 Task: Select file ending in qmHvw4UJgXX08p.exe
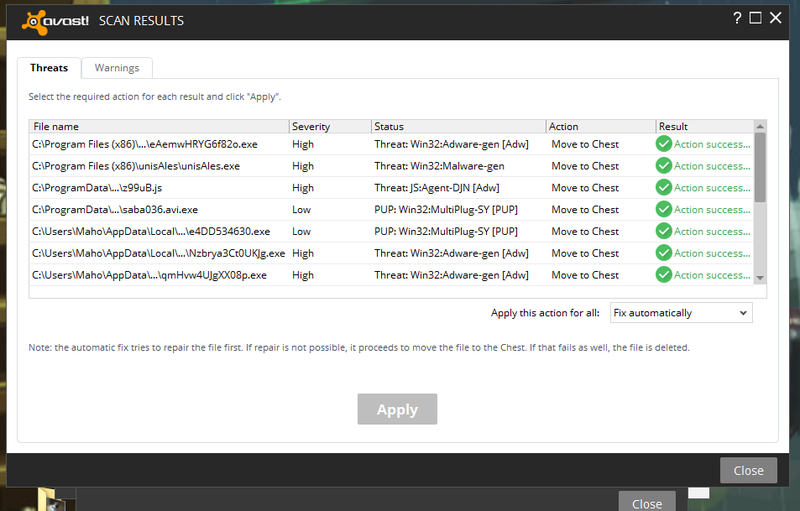(x=149, y=275)
